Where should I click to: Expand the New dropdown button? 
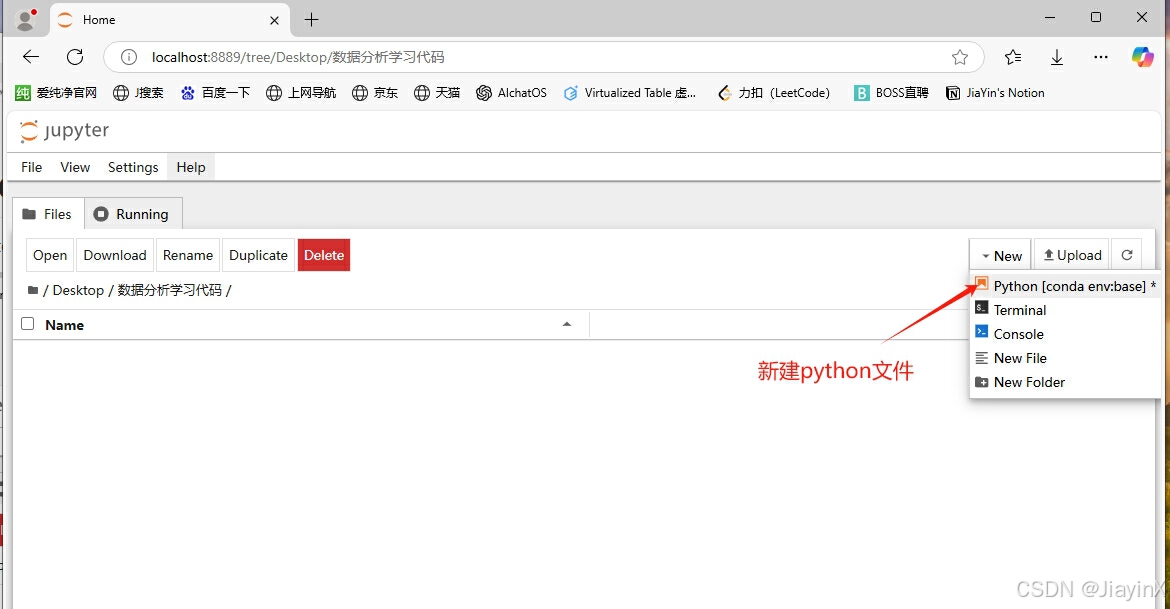point(1001,255)
